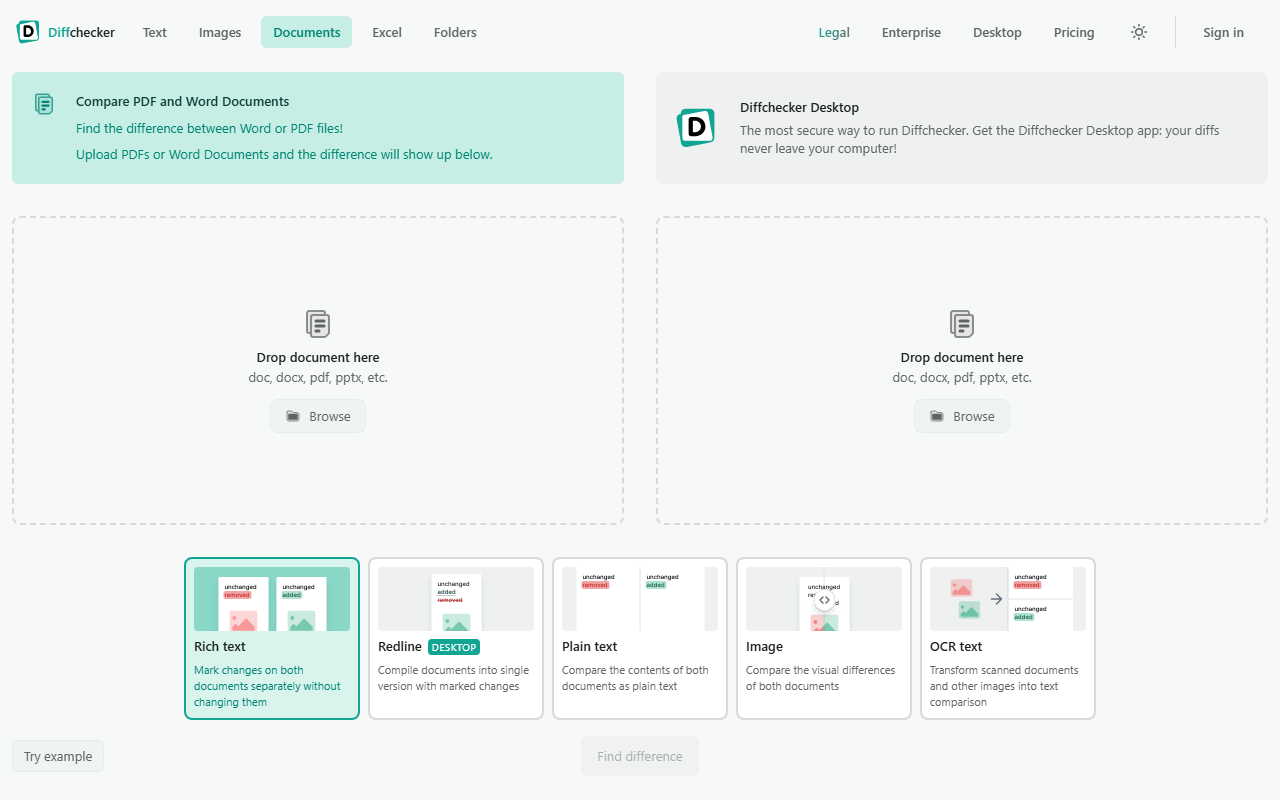1280x800 pixels.
Task: Click the left drop zone document icon
Action: click(318, 324)
